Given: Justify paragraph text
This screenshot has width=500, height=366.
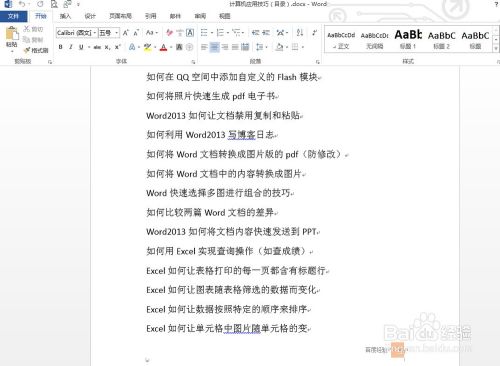Looking at the screenshot, I should [235, 47].
